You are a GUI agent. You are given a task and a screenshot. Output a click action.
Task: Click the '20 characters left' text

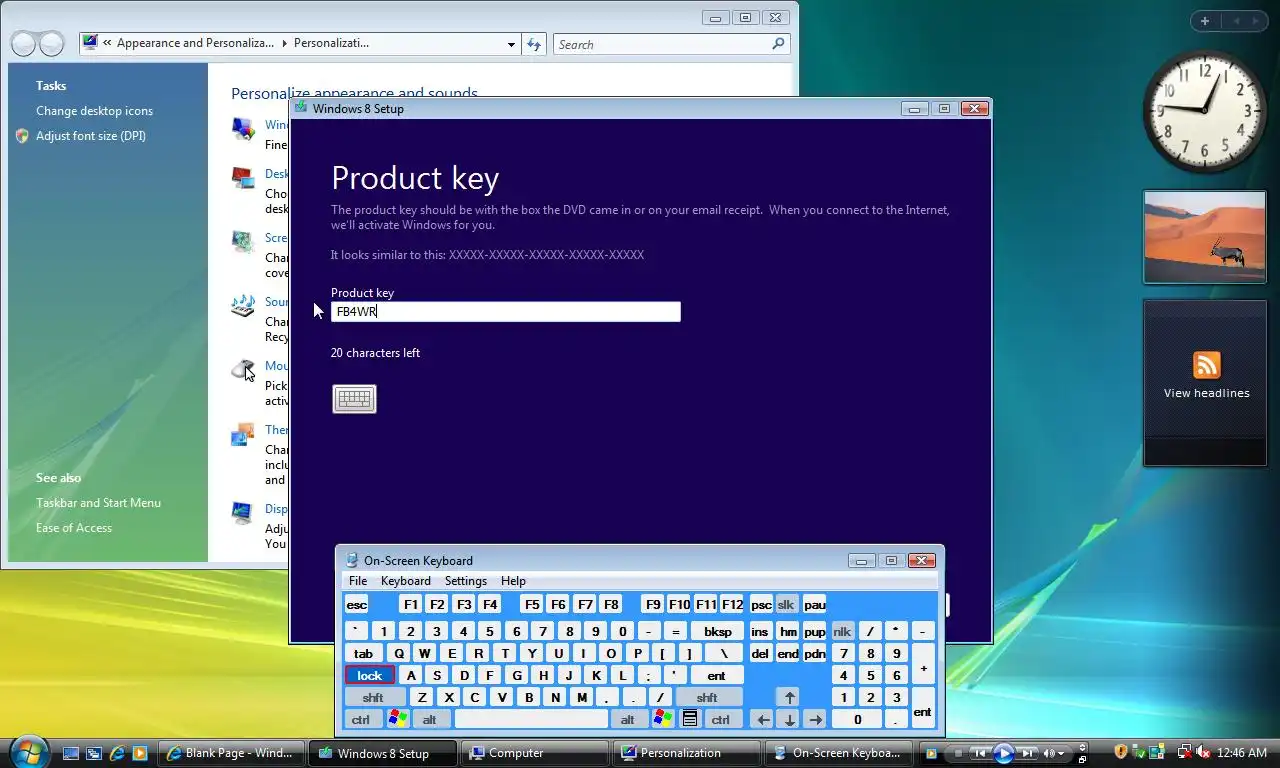point(375,353)
